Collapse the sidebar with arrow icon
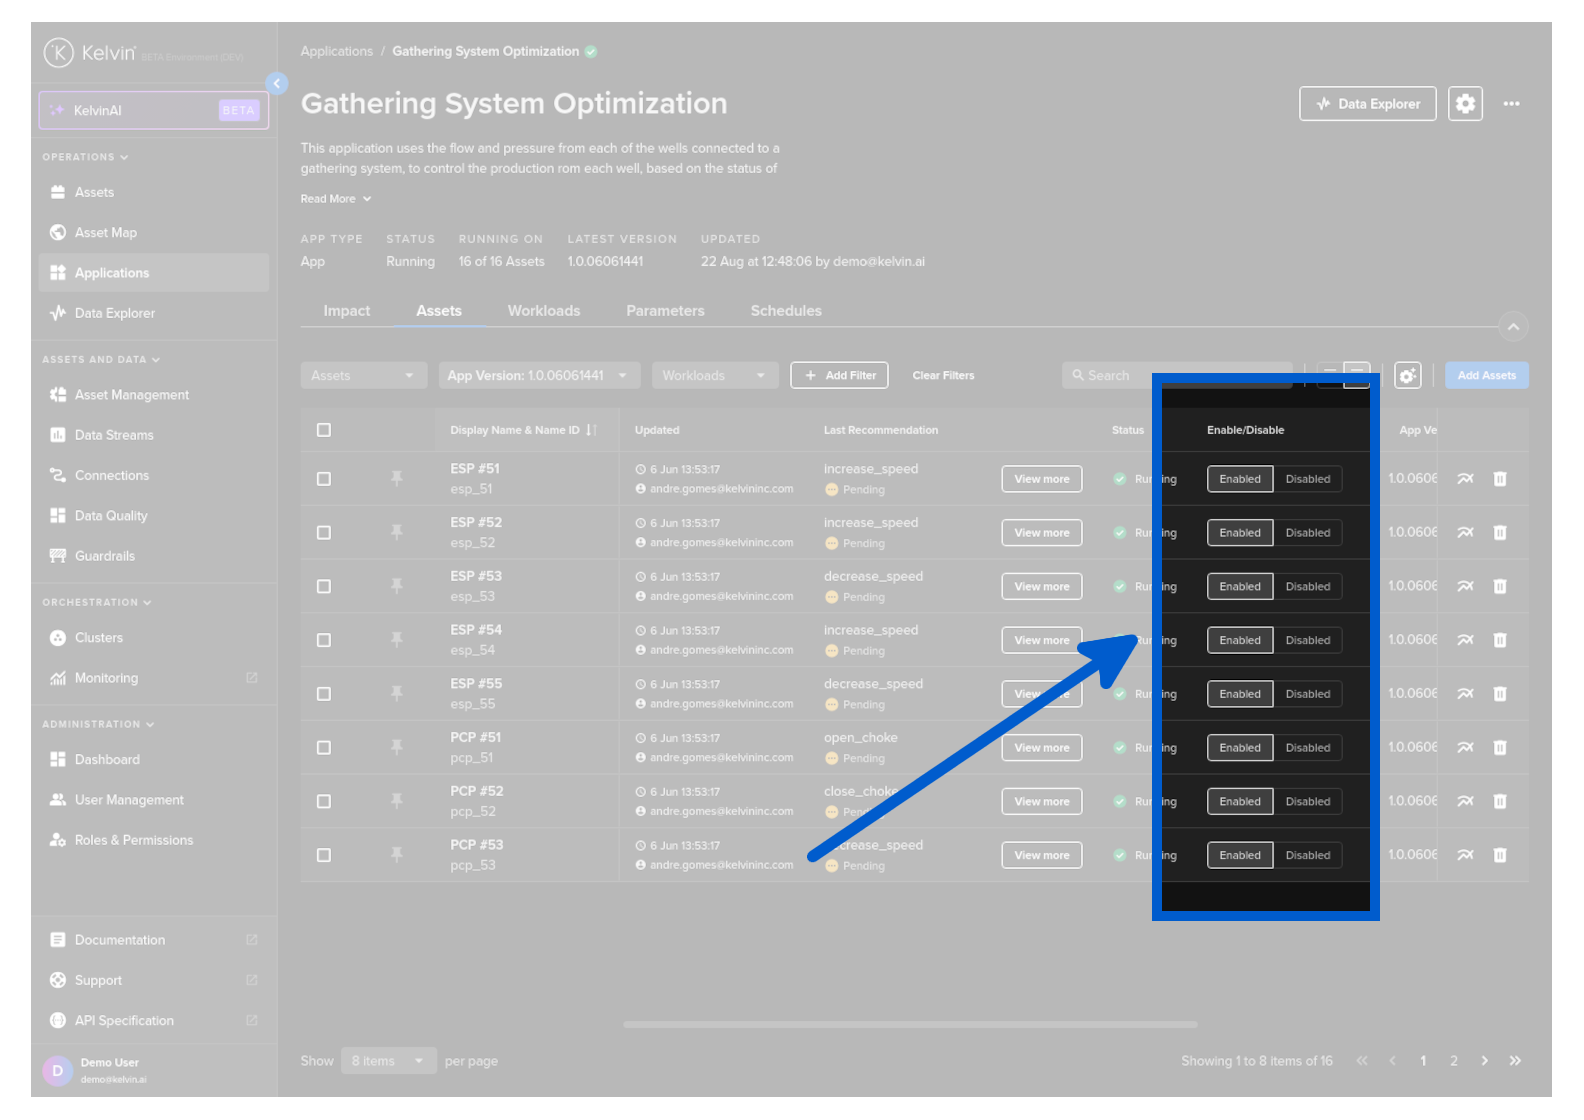This screenshot has width=1584, height=1120. pyautogui.click(x=277, y=84)
